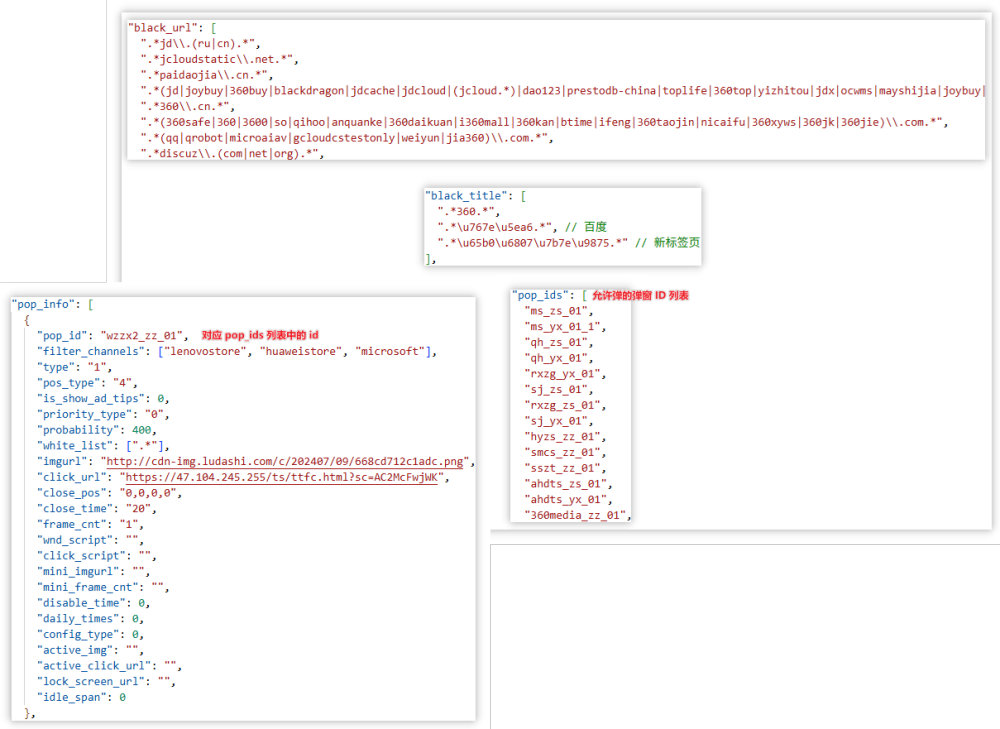
Task: Click the "360media_zz_01" pop id
Action: (x=575, y=515)
